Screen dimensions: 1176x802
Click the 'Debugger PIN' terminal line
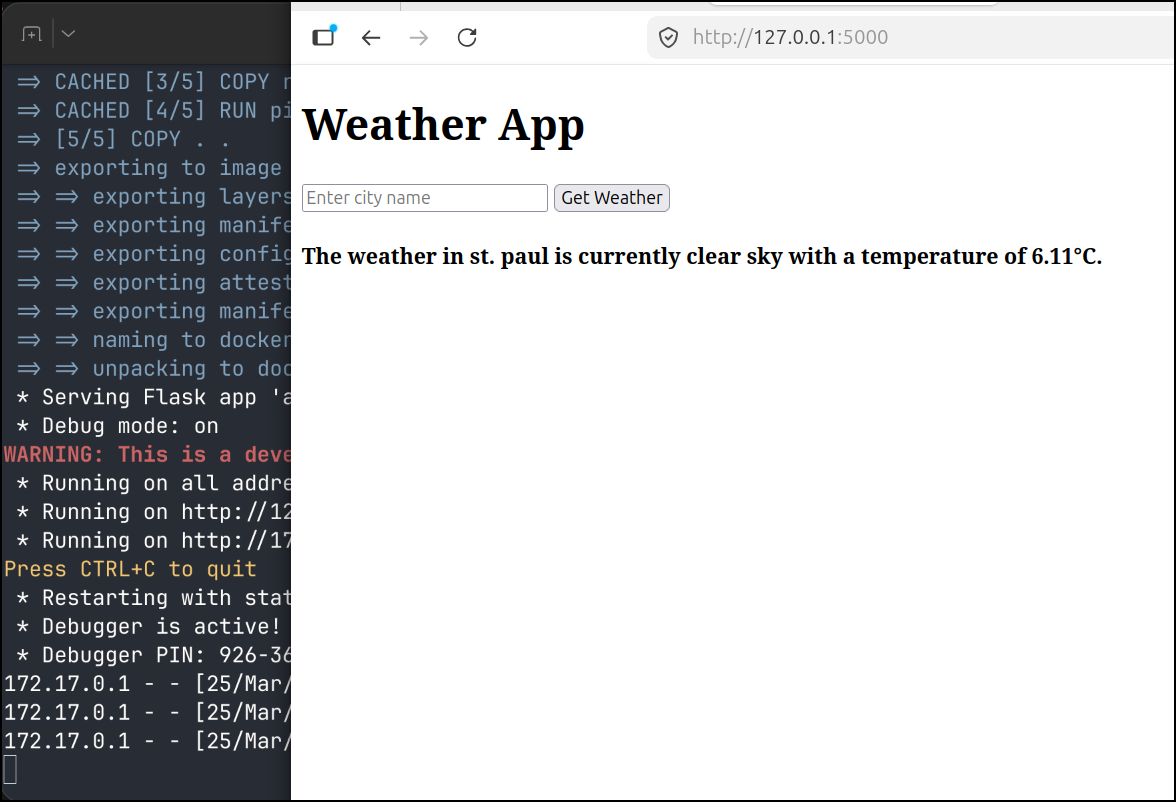coord(150,655)
